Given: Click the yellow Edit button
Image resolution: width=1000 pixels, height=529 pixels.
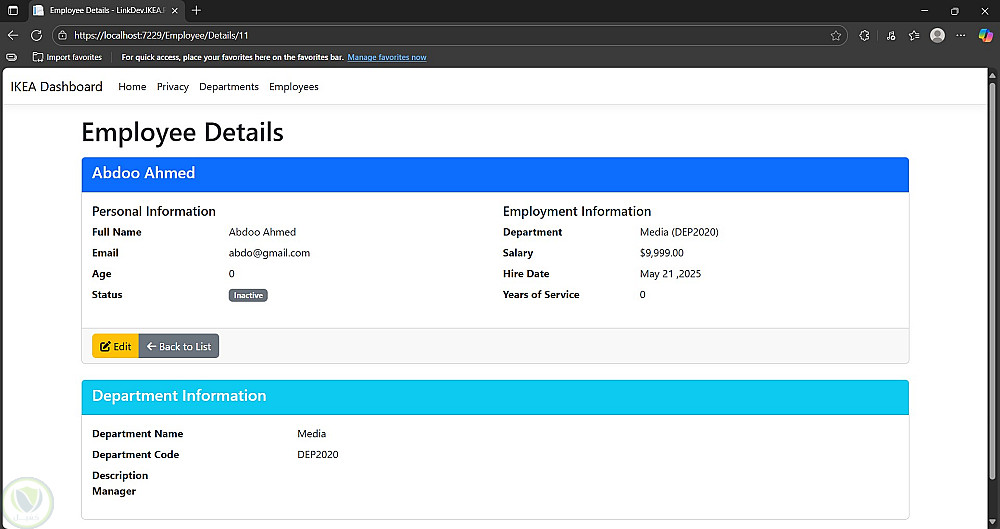Looking at the screenshot, I should tap(115, 346).
